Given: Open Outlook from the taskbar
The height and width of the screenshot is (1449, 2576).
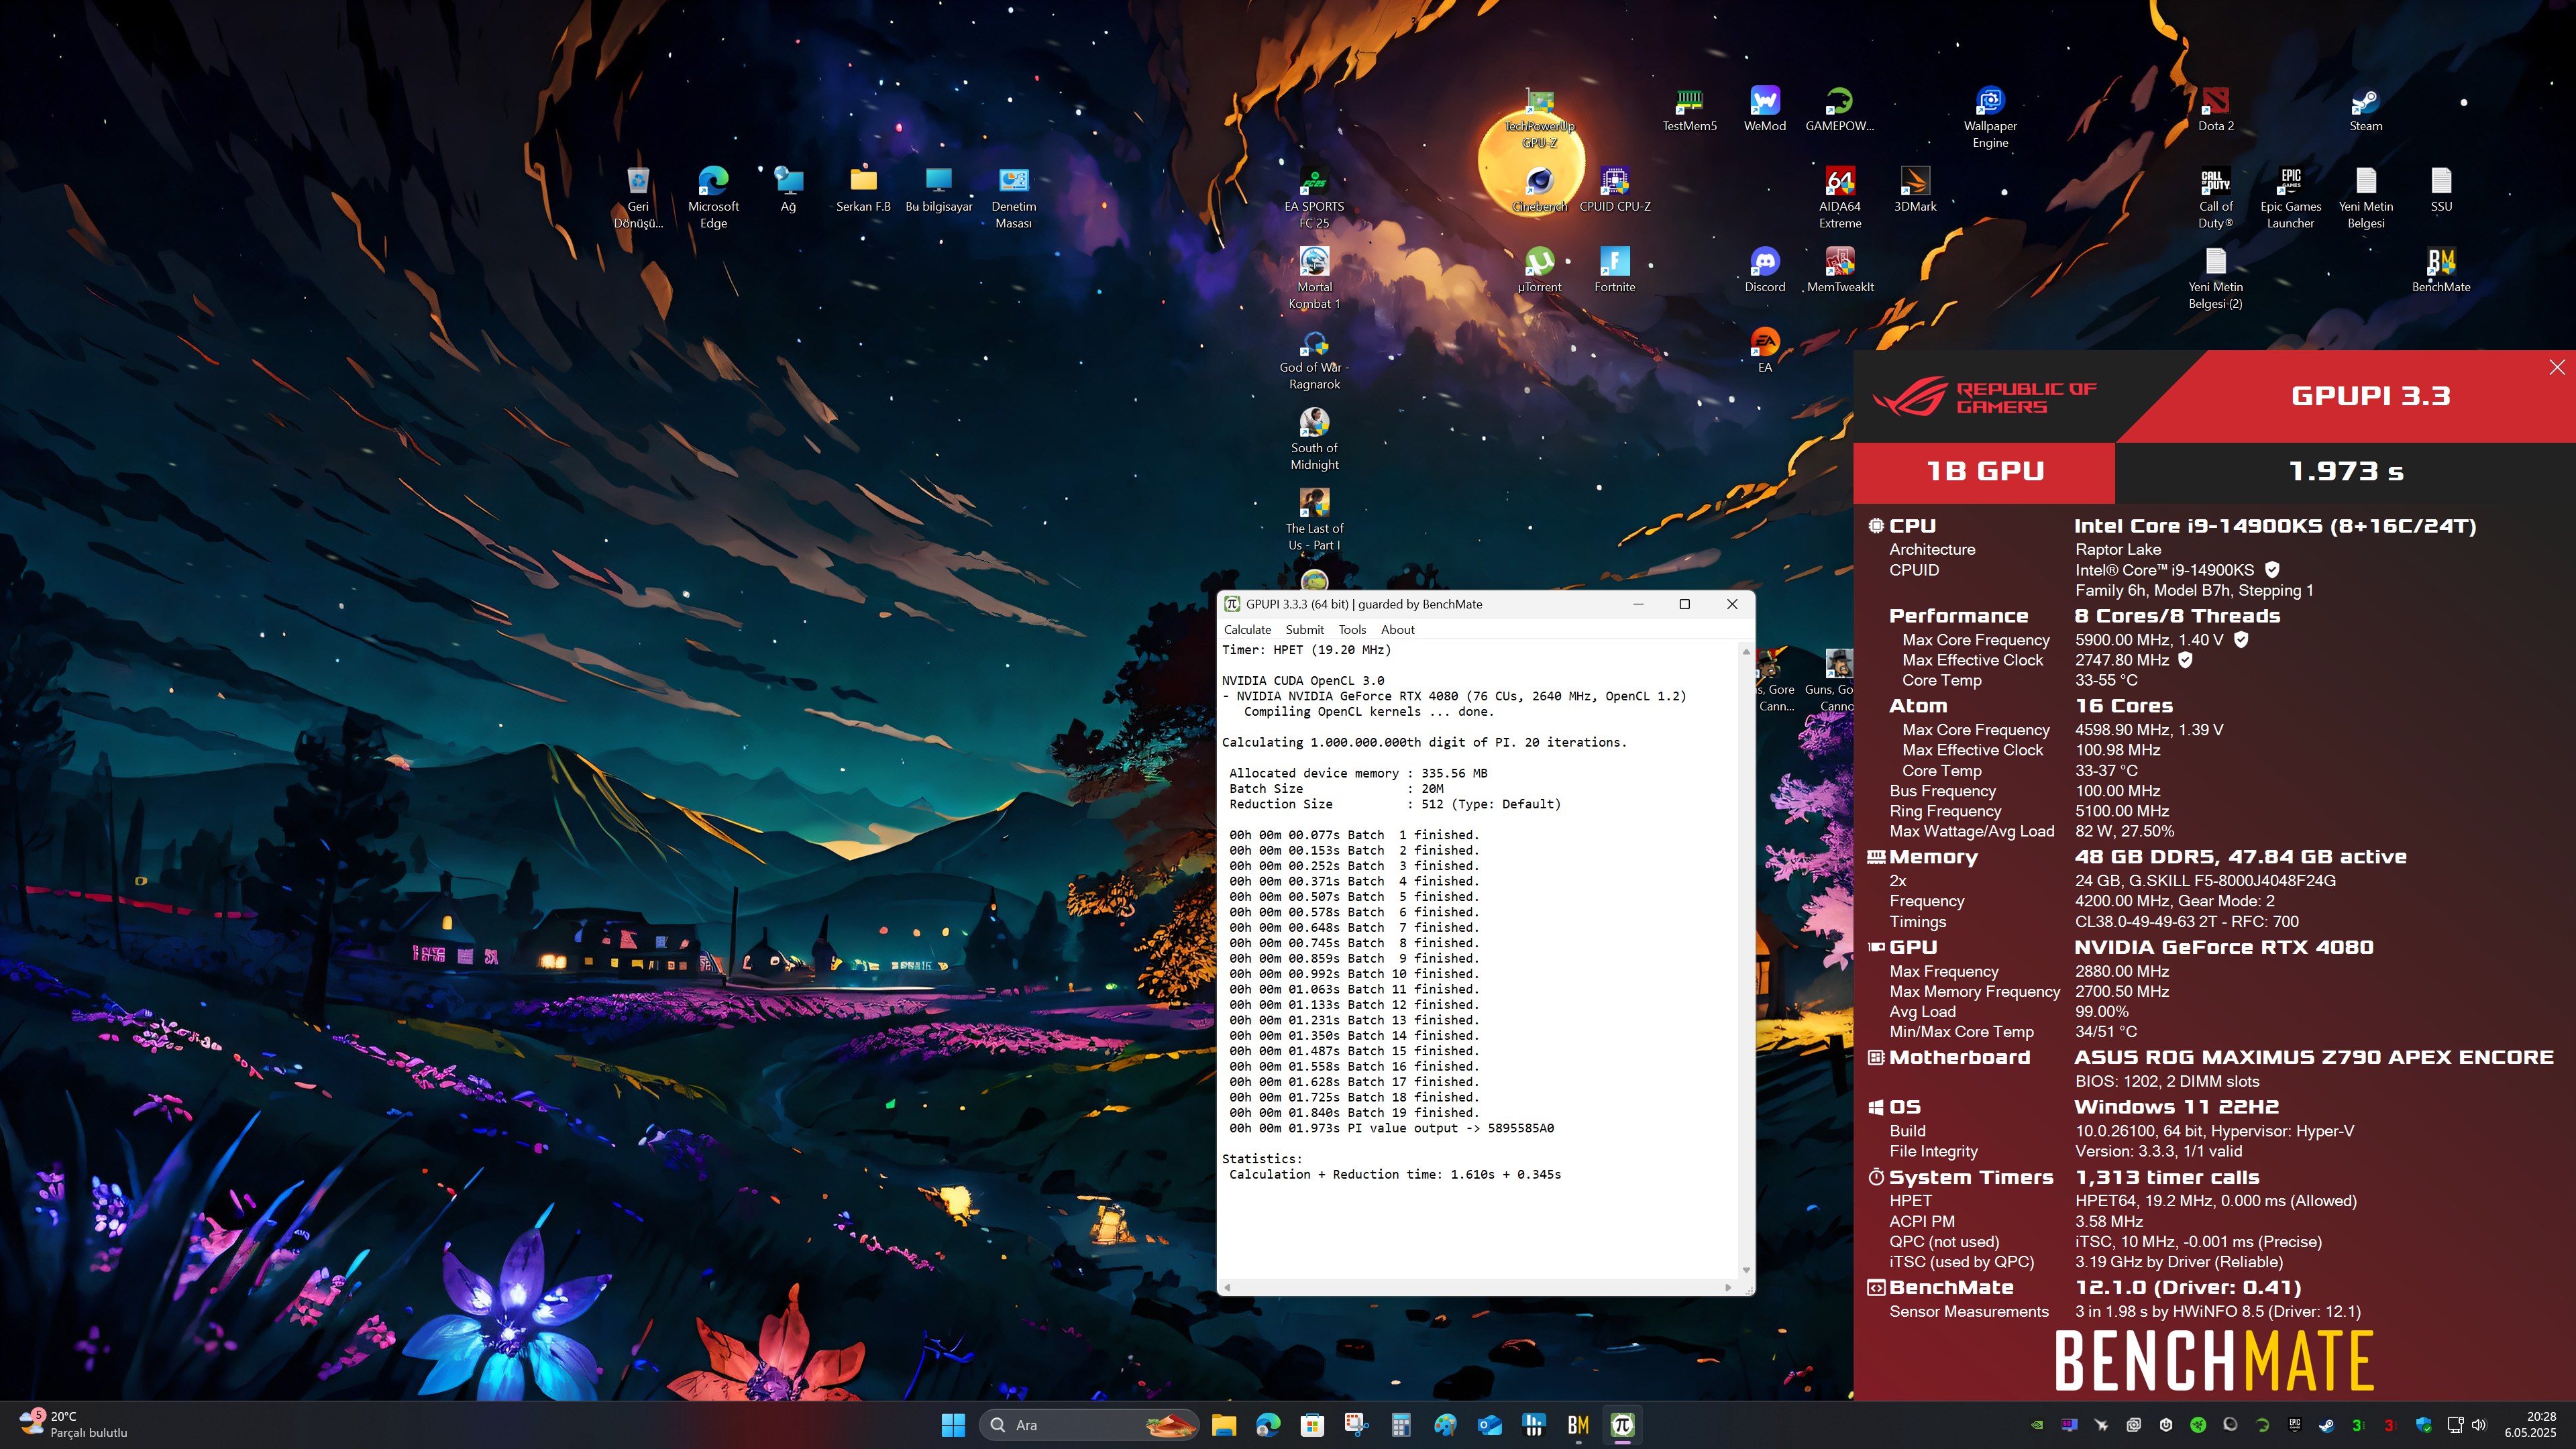Looking at the screenshot, I should click(x=1489, y=1425).
